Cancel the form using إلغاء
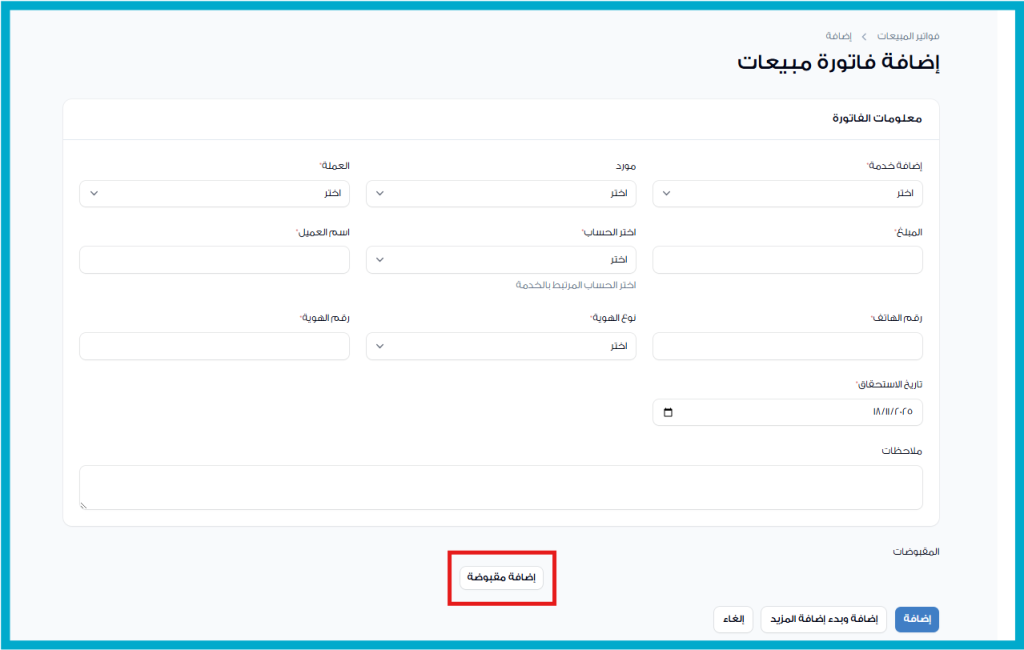1024x650 pixels. (734, 620)
